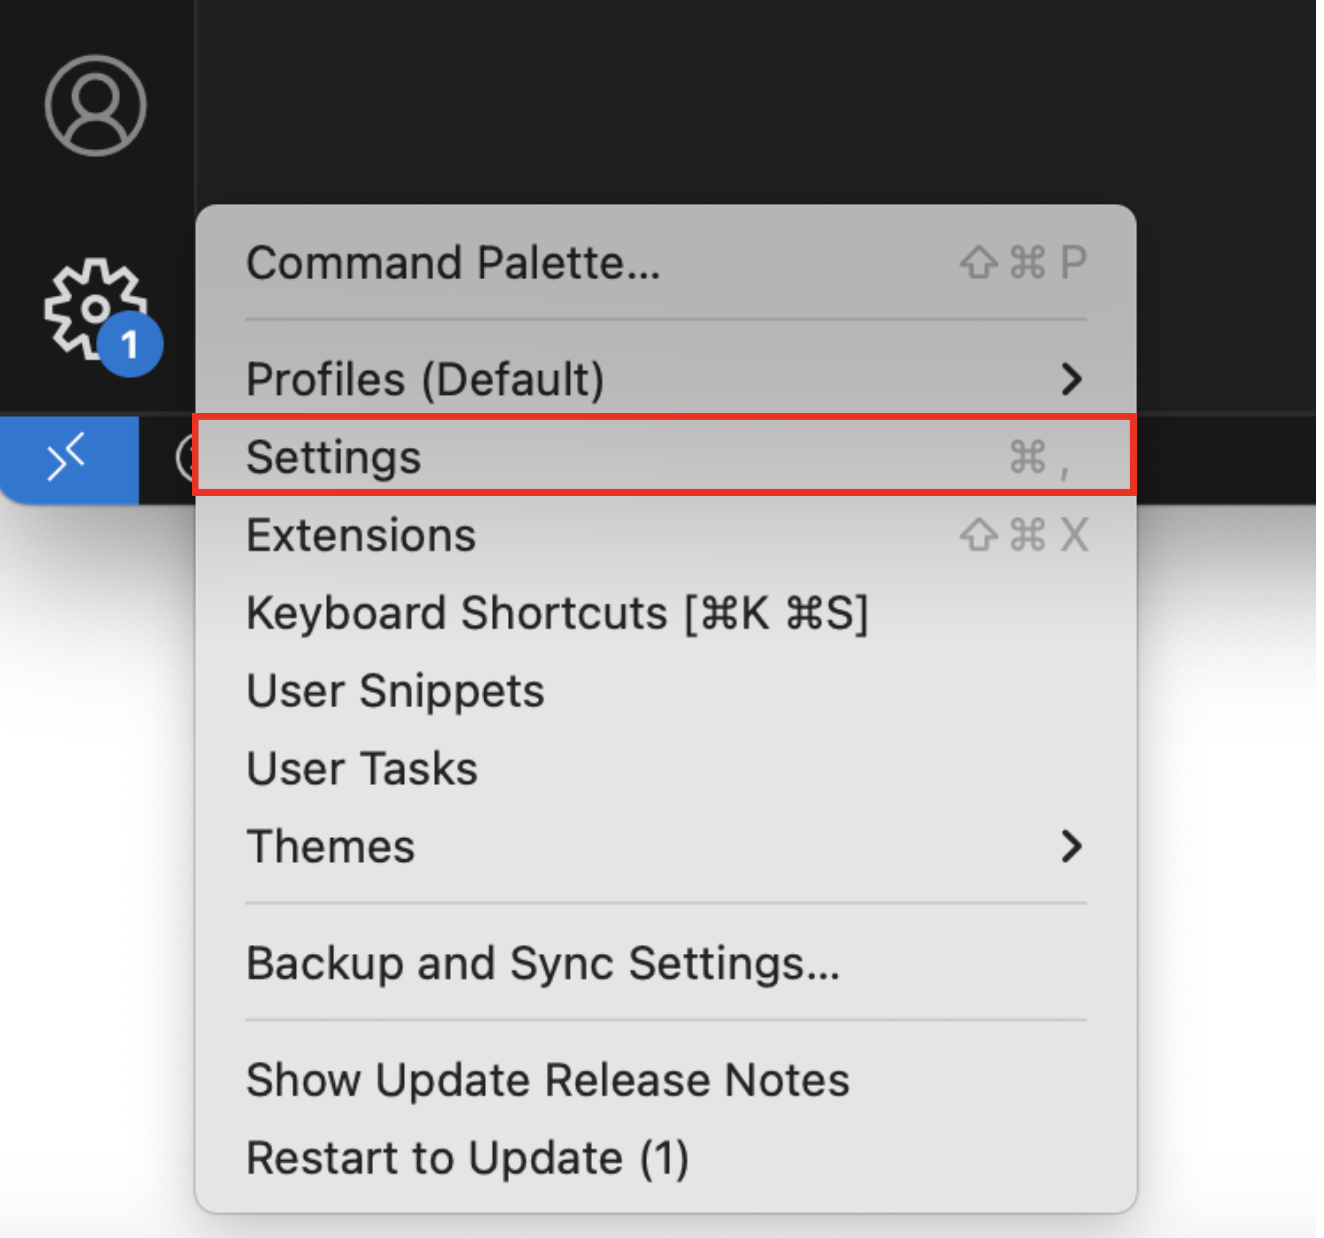Open Command Palette from the menu
The image size is (1324, 1238).
453,263
